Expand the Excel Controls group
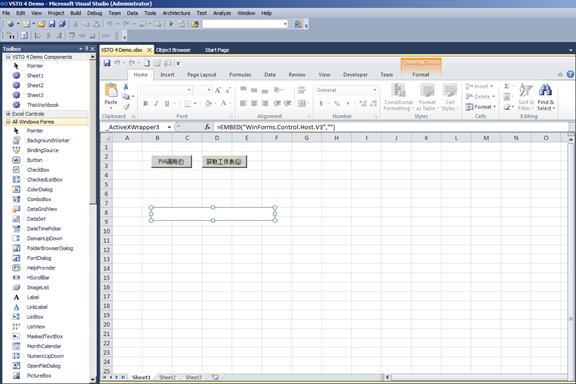576x384 pixels. tap(8, 114)
